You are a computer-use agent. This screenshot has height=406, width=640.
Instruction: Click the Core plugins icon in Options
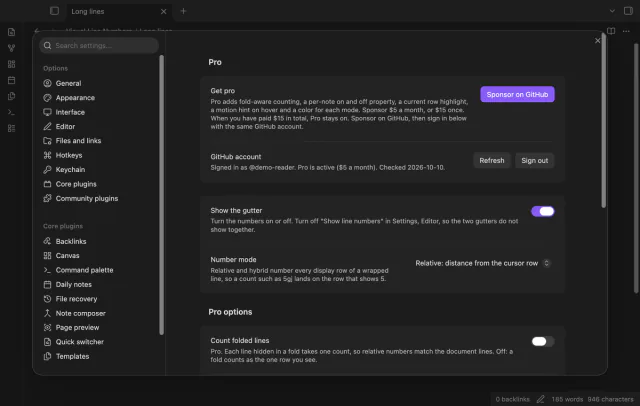47,184
